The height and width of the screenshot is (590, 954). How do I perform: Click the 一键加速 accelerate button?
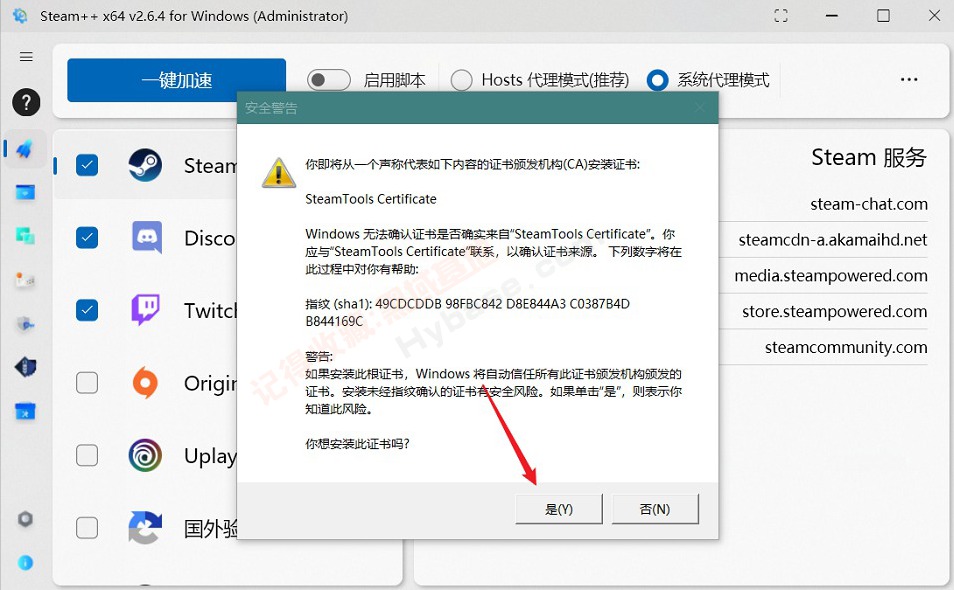point(176,80)
